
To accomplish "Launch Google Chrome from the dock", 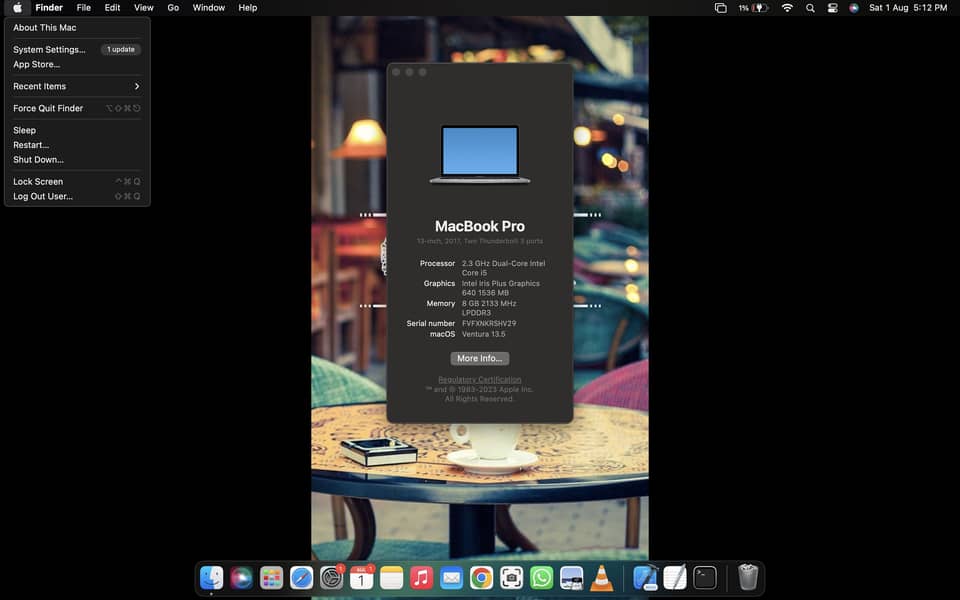I will coord(481,577).
